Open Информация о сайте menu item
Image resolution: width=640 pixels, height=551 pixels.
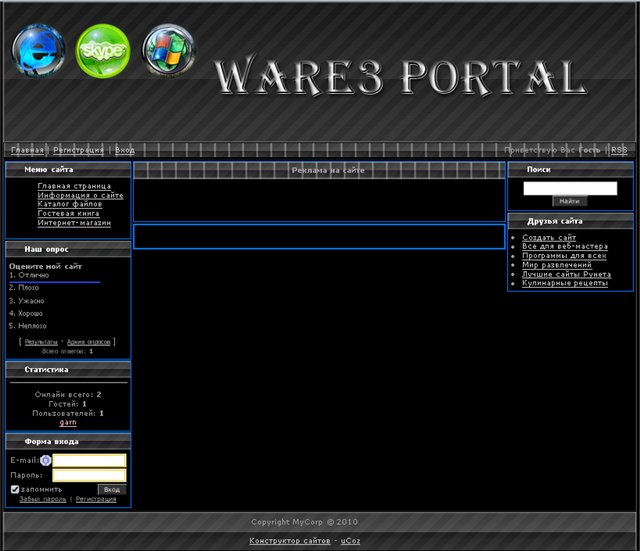point(80,196)
